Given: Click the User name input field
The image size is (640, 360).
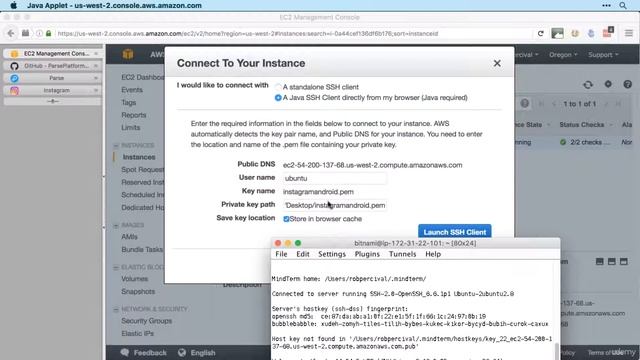Looking at the screenshot, I should coord(334,178).
